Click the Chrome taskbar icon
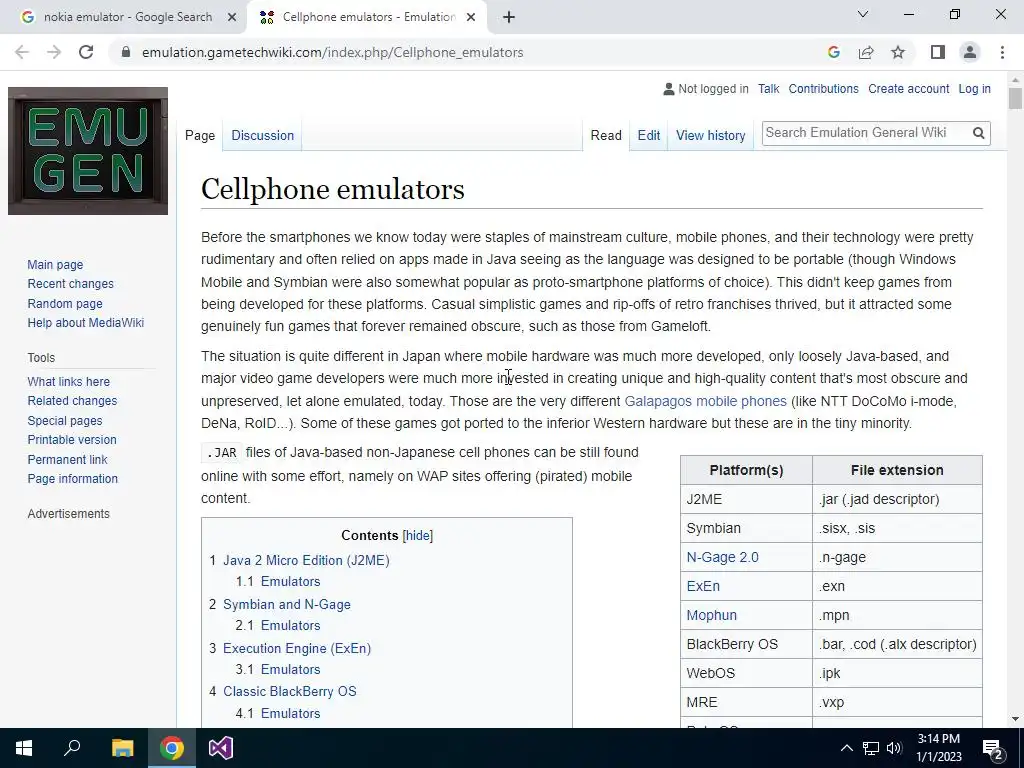1024x768 pixels. [172, 748]
